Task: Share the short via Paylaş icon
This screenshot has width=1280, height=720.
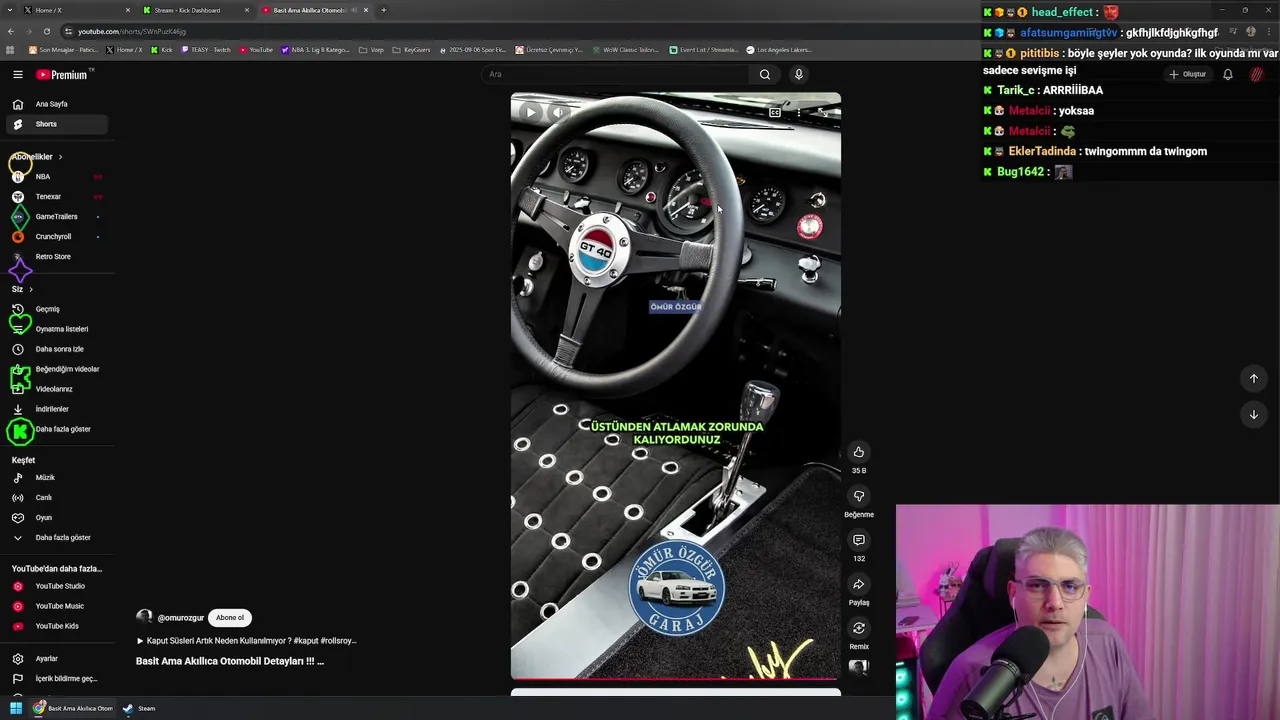Action: pos(859,584)
